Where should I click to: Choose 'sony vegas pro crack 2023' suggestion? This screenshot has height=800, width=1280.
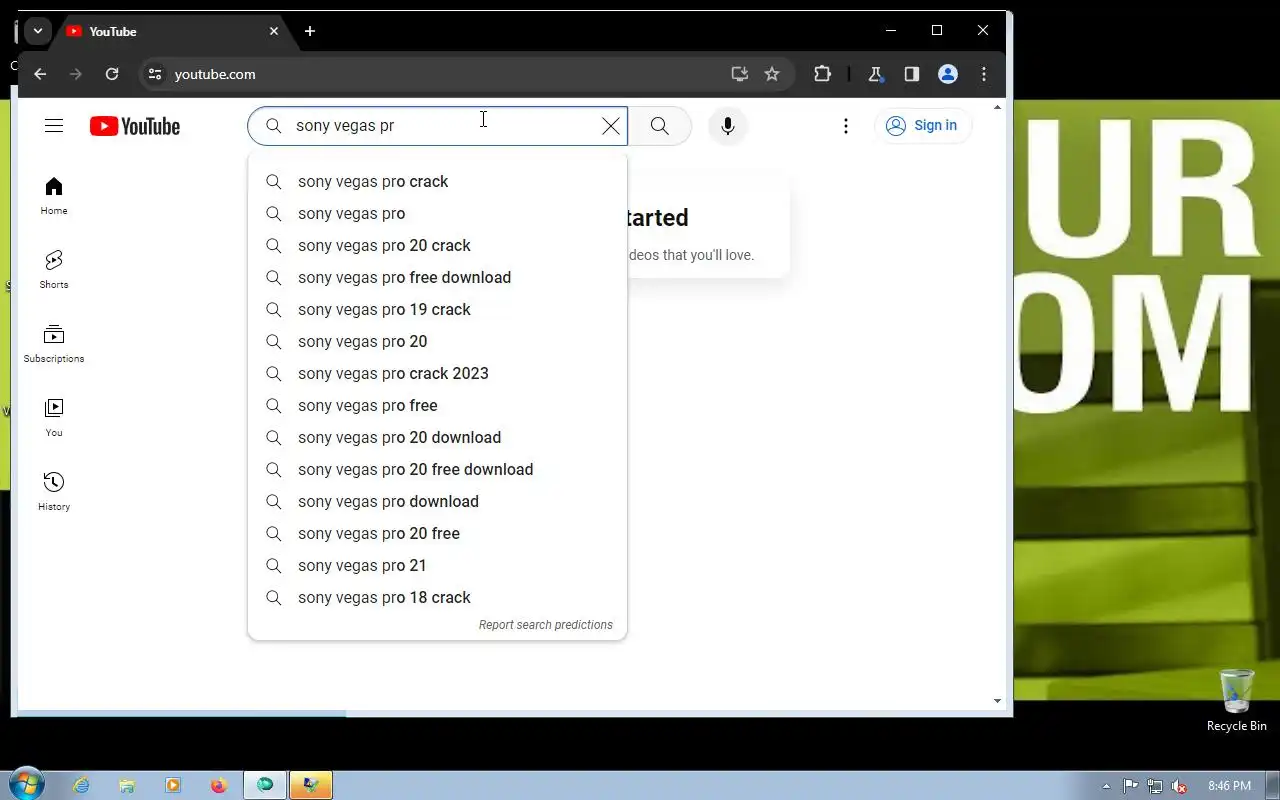point(437,373)
